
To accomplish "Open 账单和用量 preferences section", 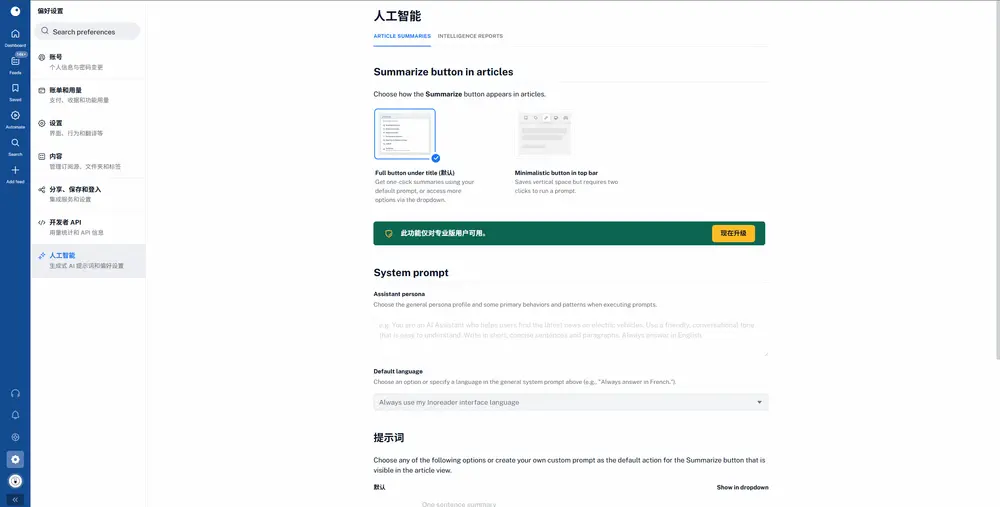I will [88, 95].
